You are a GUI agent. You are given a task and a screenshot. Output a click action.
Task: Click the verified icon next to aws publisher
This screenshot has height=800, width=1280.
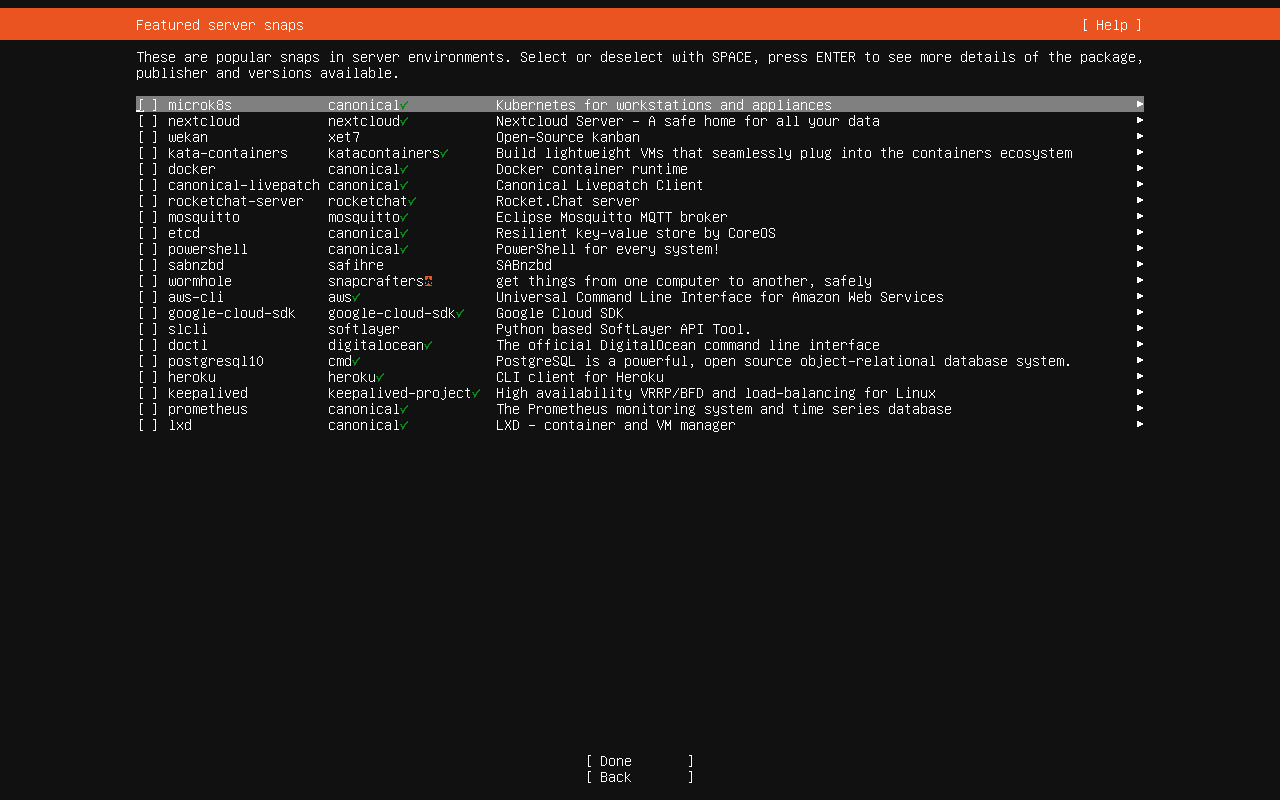355,297
